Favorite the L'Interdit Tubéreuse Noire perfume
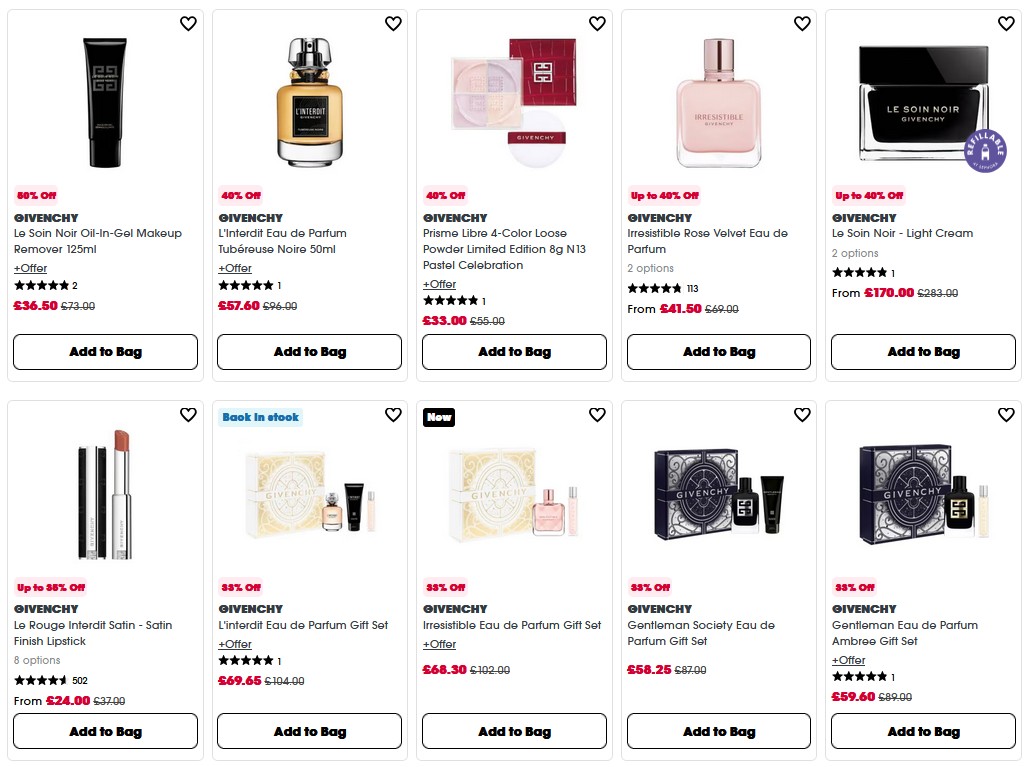1029x767 pixels. 393,23
